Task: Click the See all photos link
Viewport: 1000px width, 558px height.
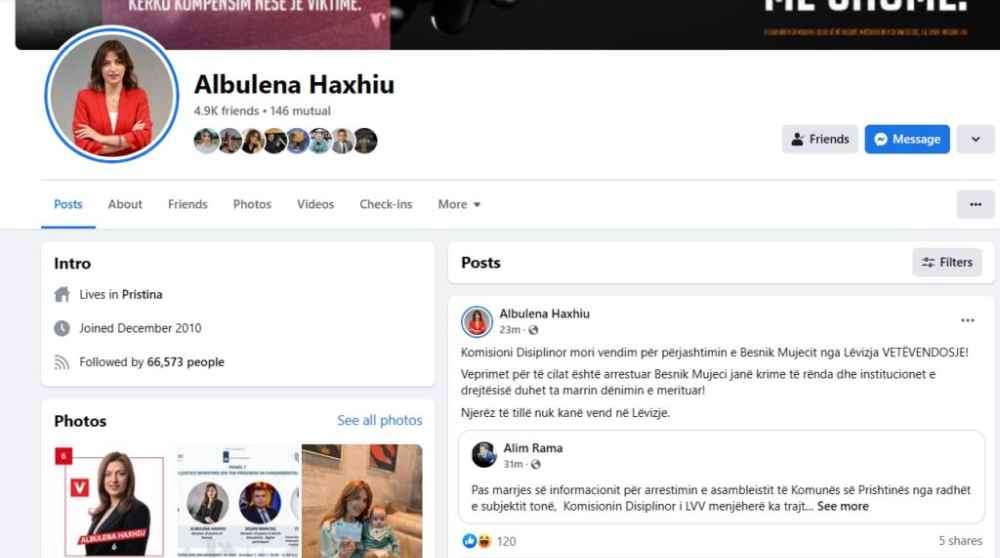Action: [379, 420]
